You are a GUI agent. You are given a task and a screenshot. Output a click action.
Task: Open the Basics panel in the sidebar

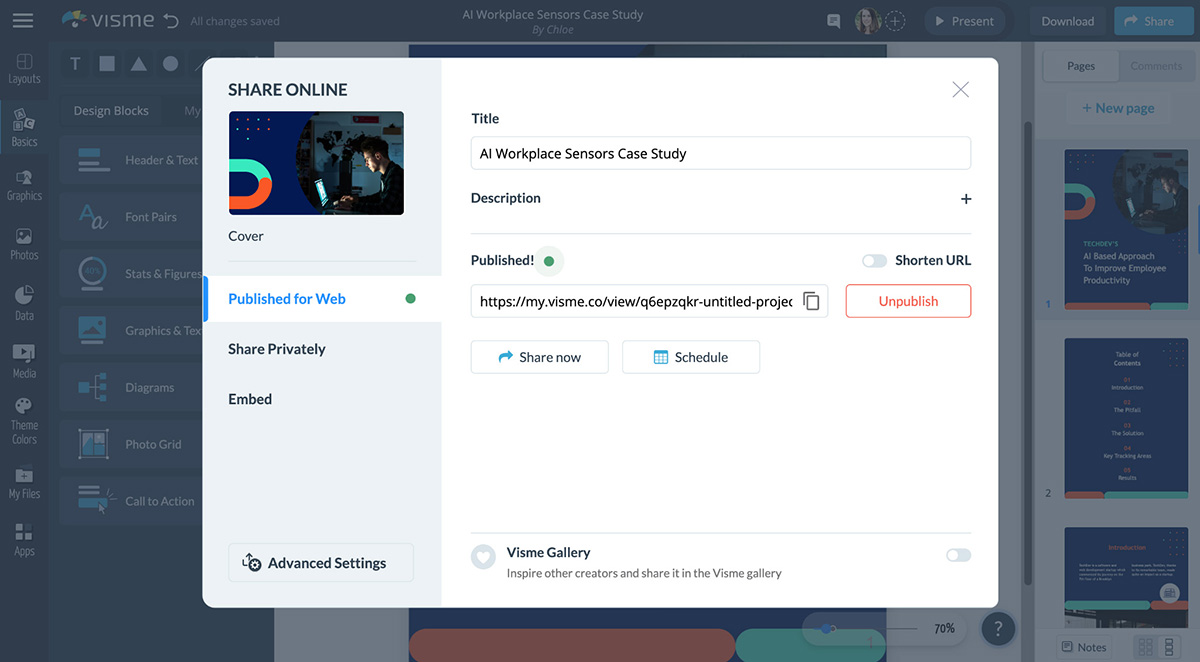click(x=24, y=123)
